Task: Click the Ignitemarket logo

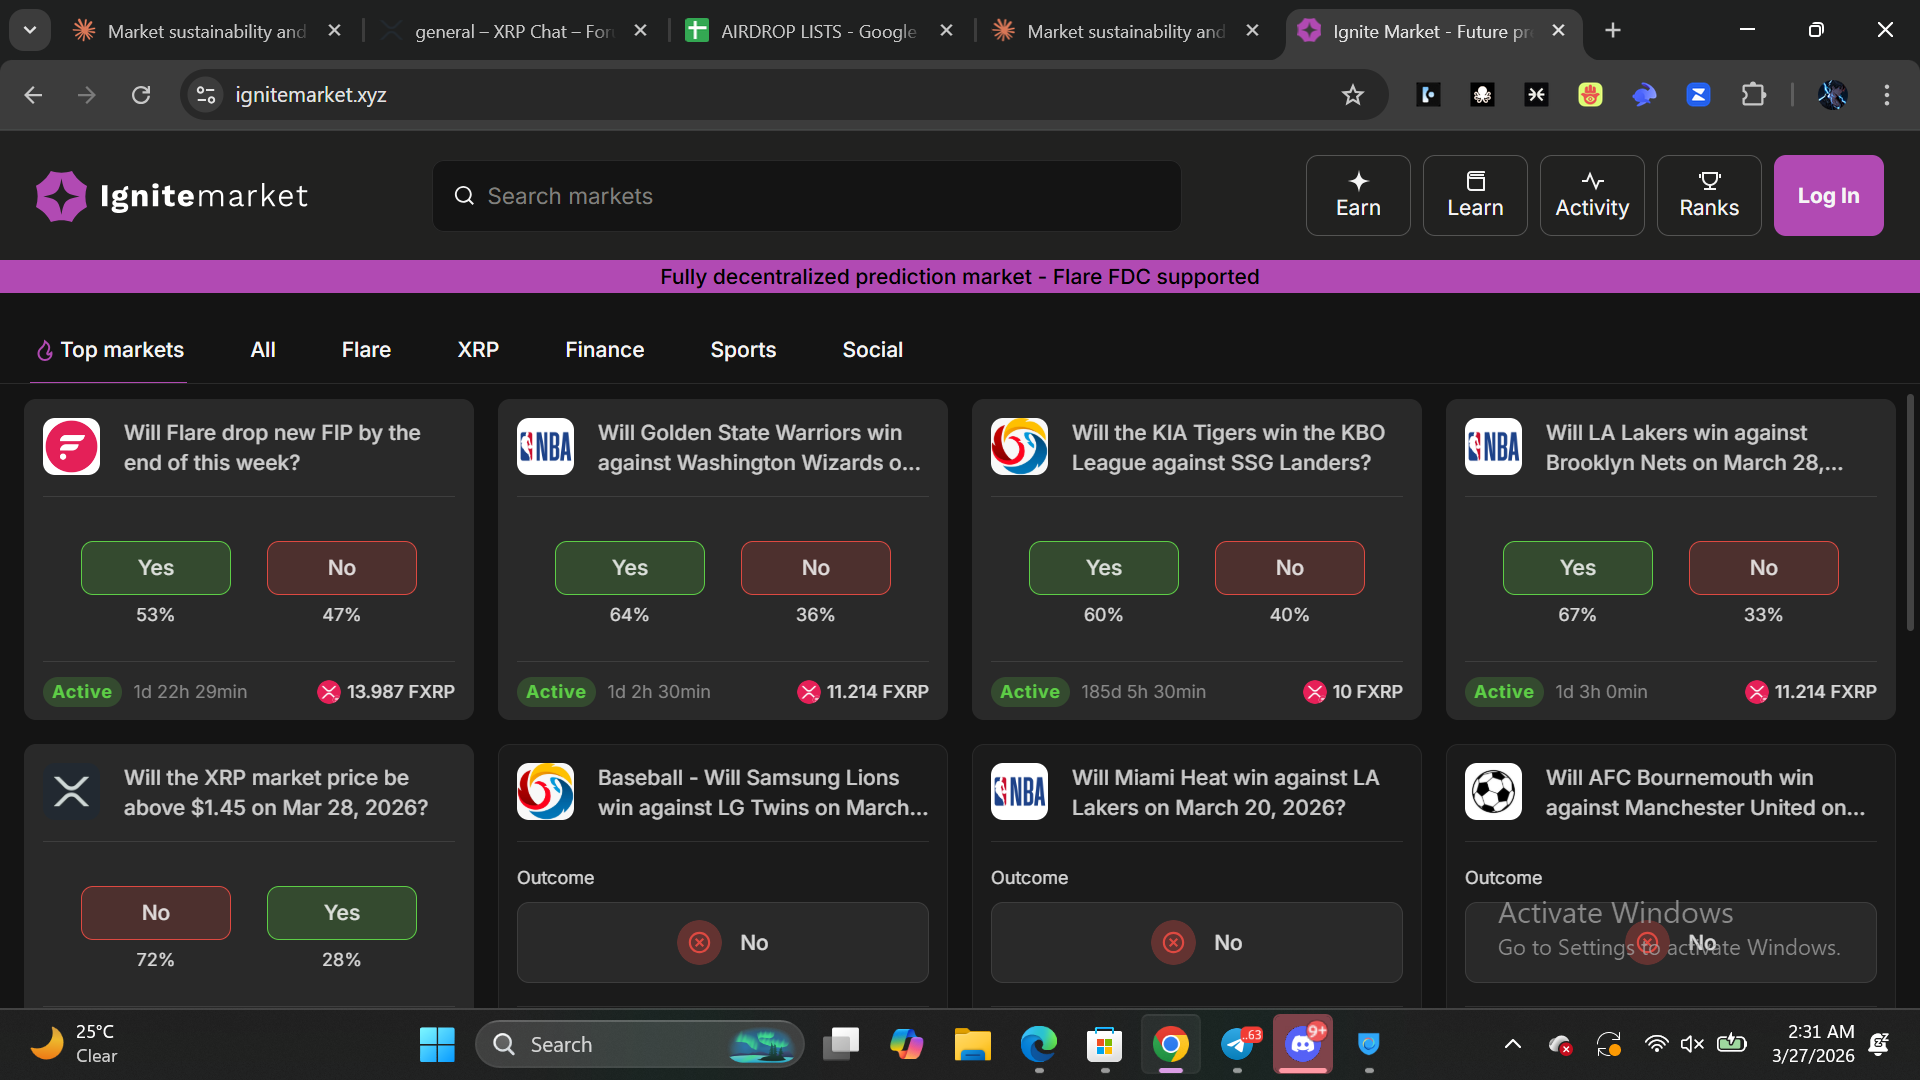Action: click(x=172, y=196)
